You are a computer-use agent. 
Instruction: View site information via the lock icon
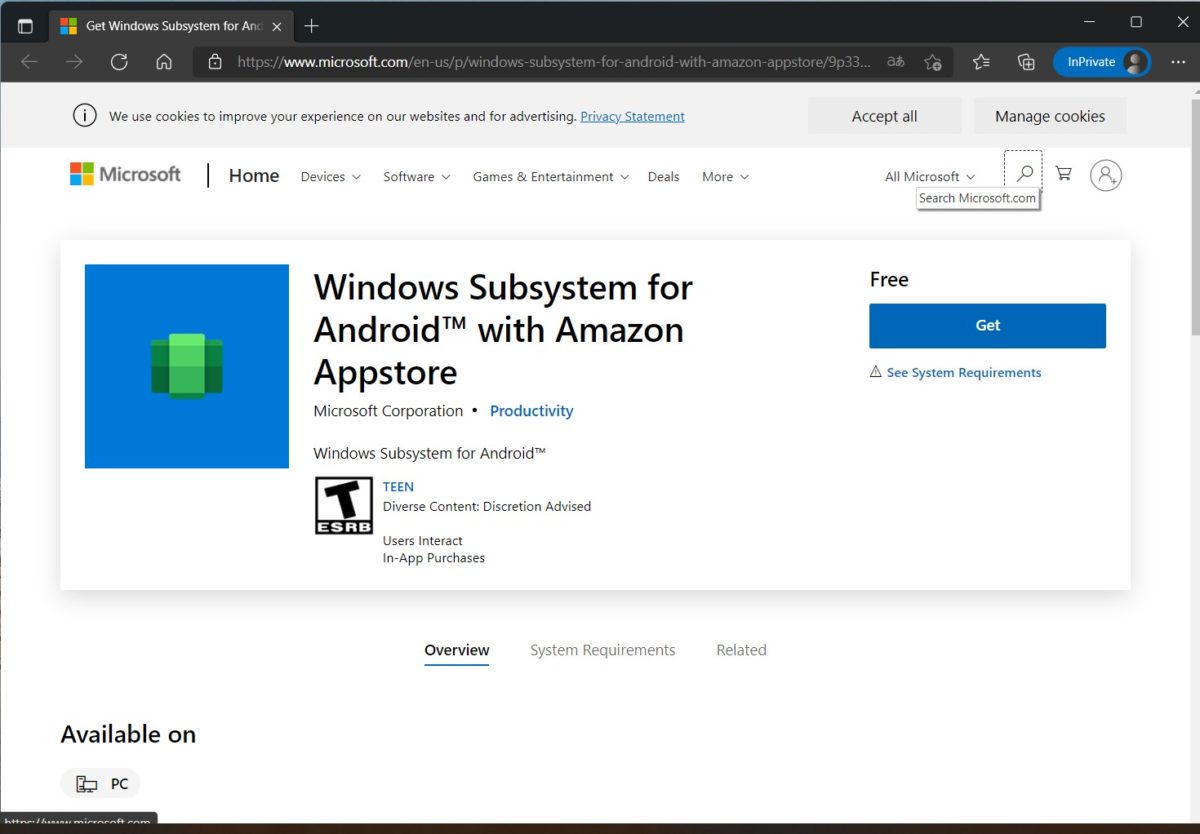click(x=214, y=62)
